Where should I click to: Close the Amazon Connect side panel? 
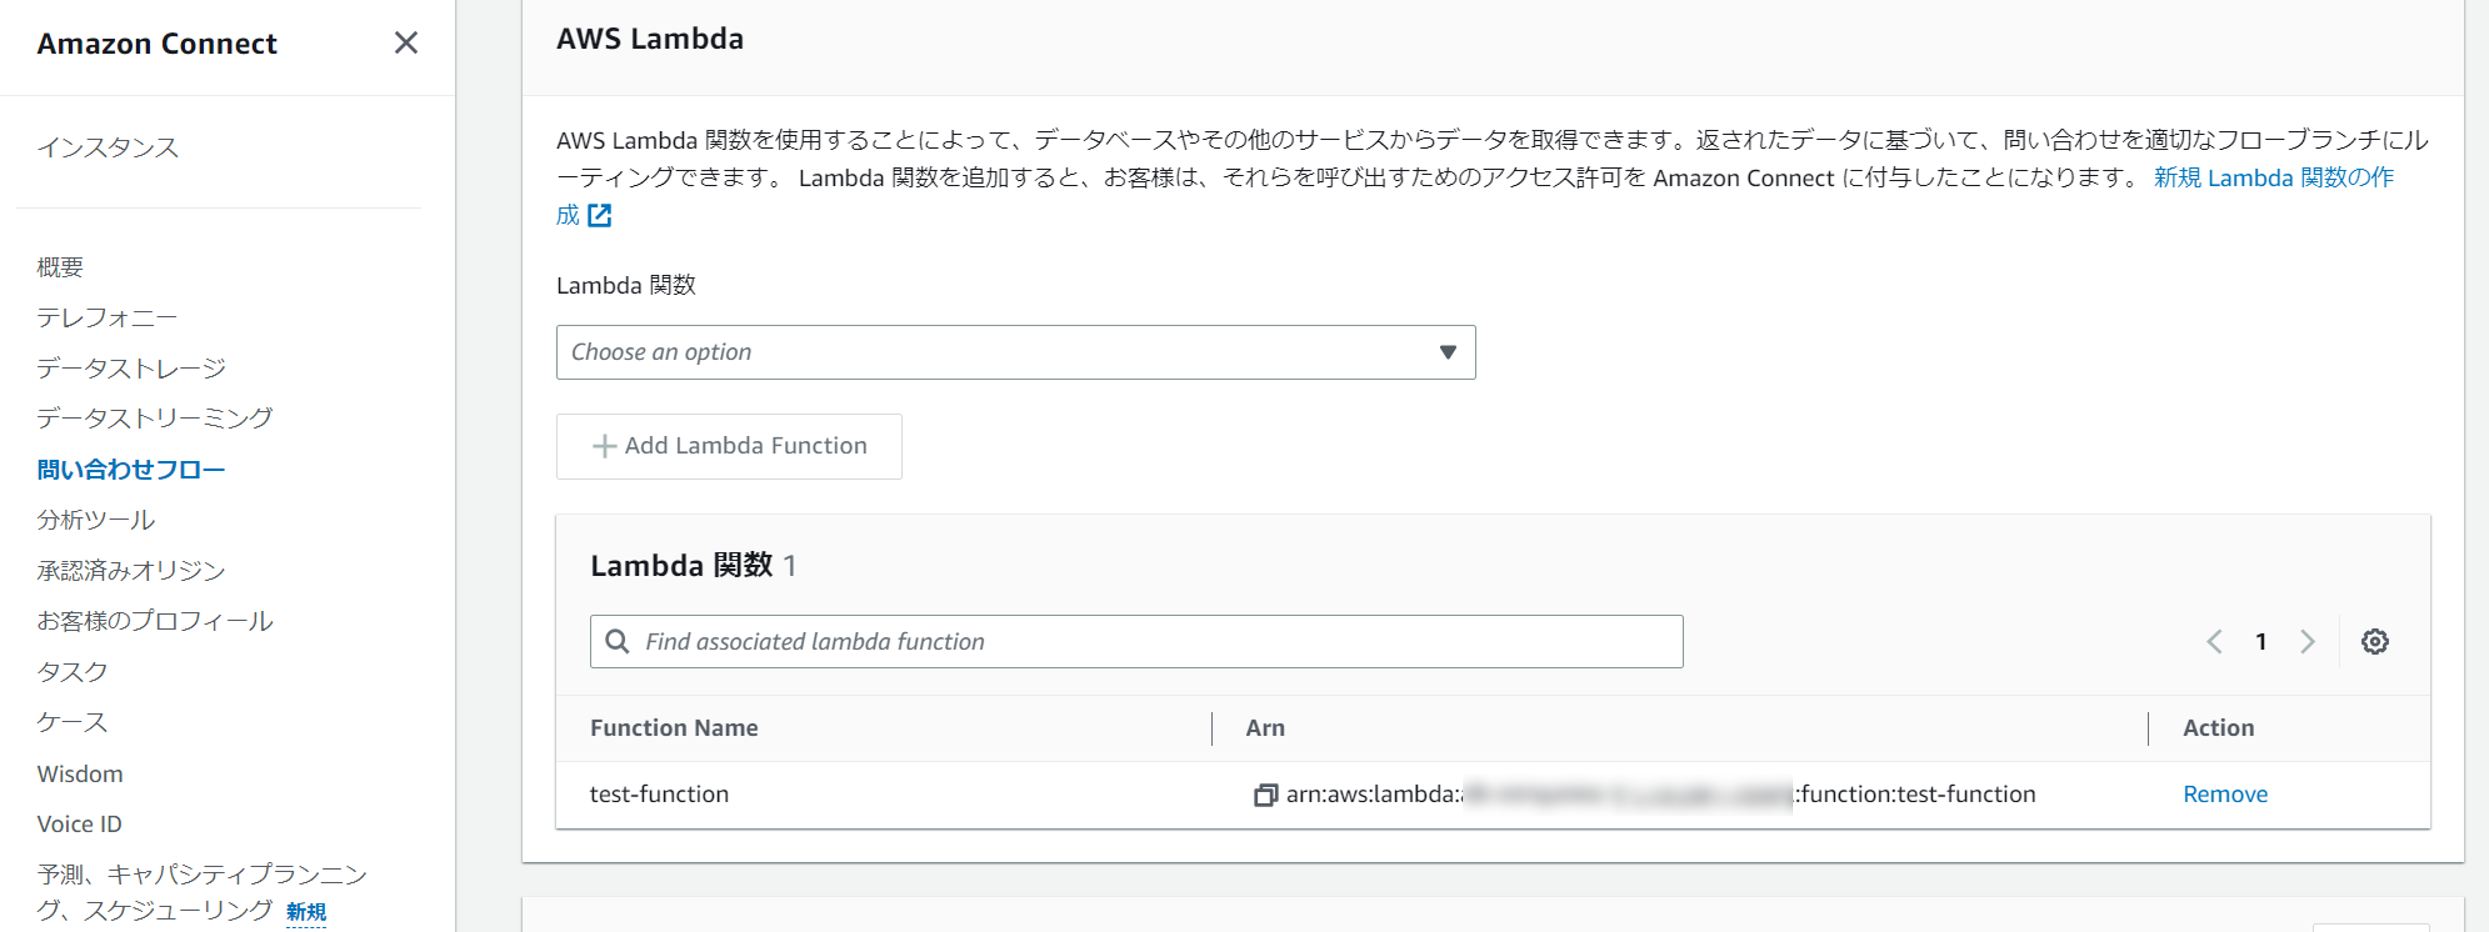tap(406, 43)
